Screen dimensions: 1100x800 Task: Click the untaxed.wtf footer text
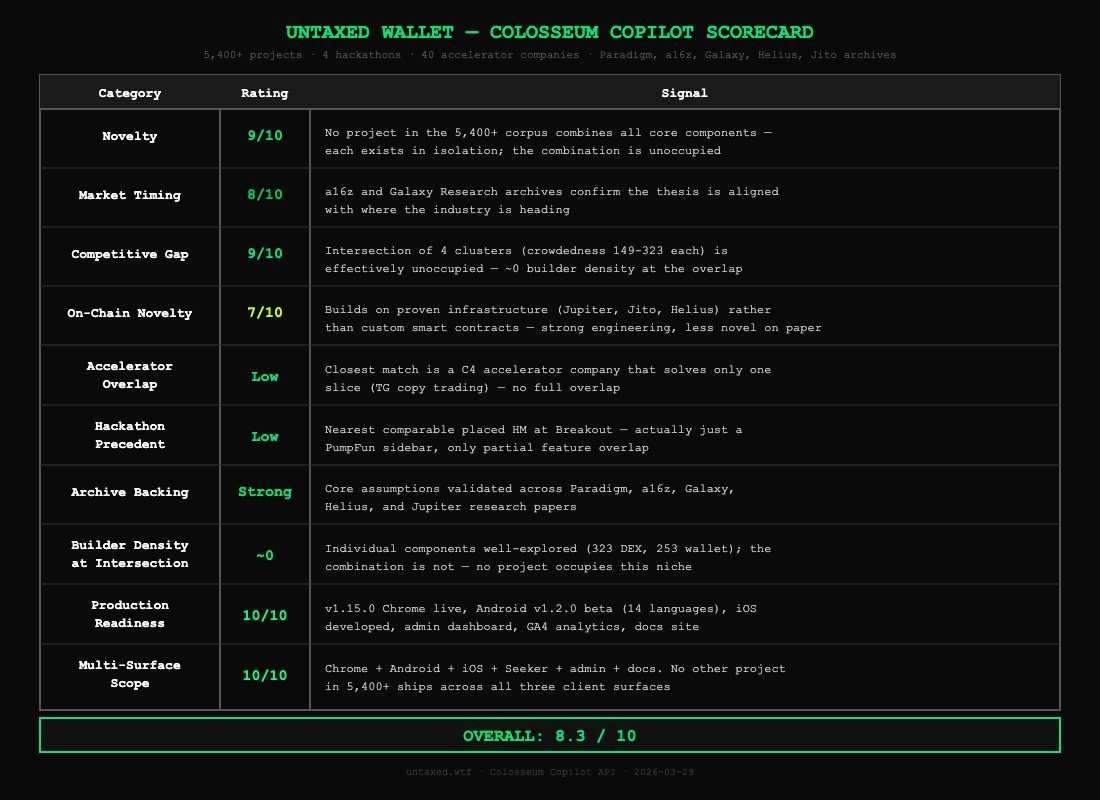point(549,772)
